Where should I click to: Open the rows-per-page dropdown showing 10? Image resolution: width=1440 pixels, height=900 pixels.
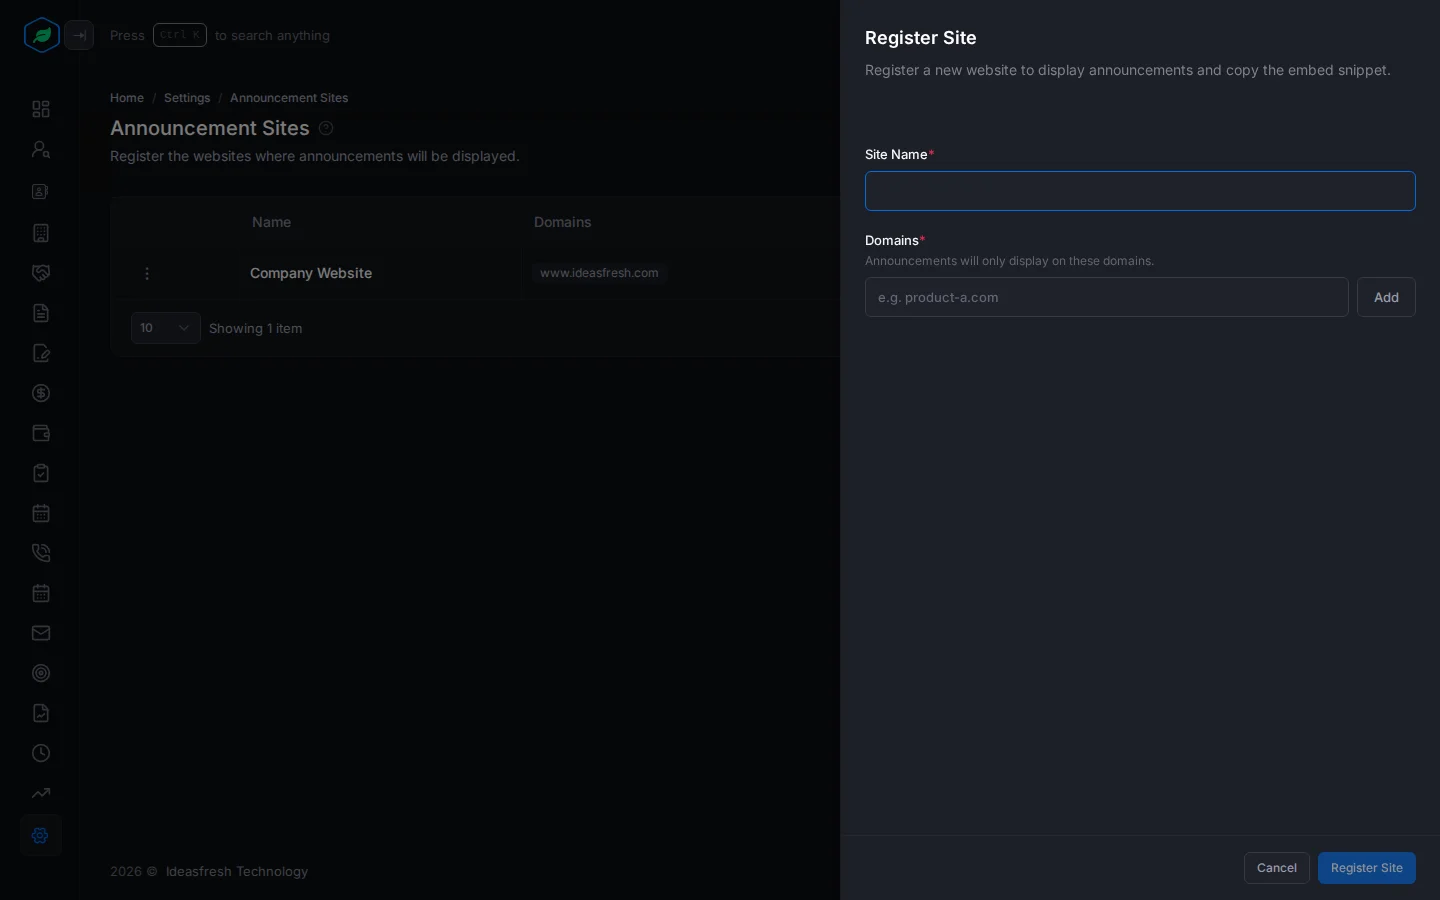166,328
